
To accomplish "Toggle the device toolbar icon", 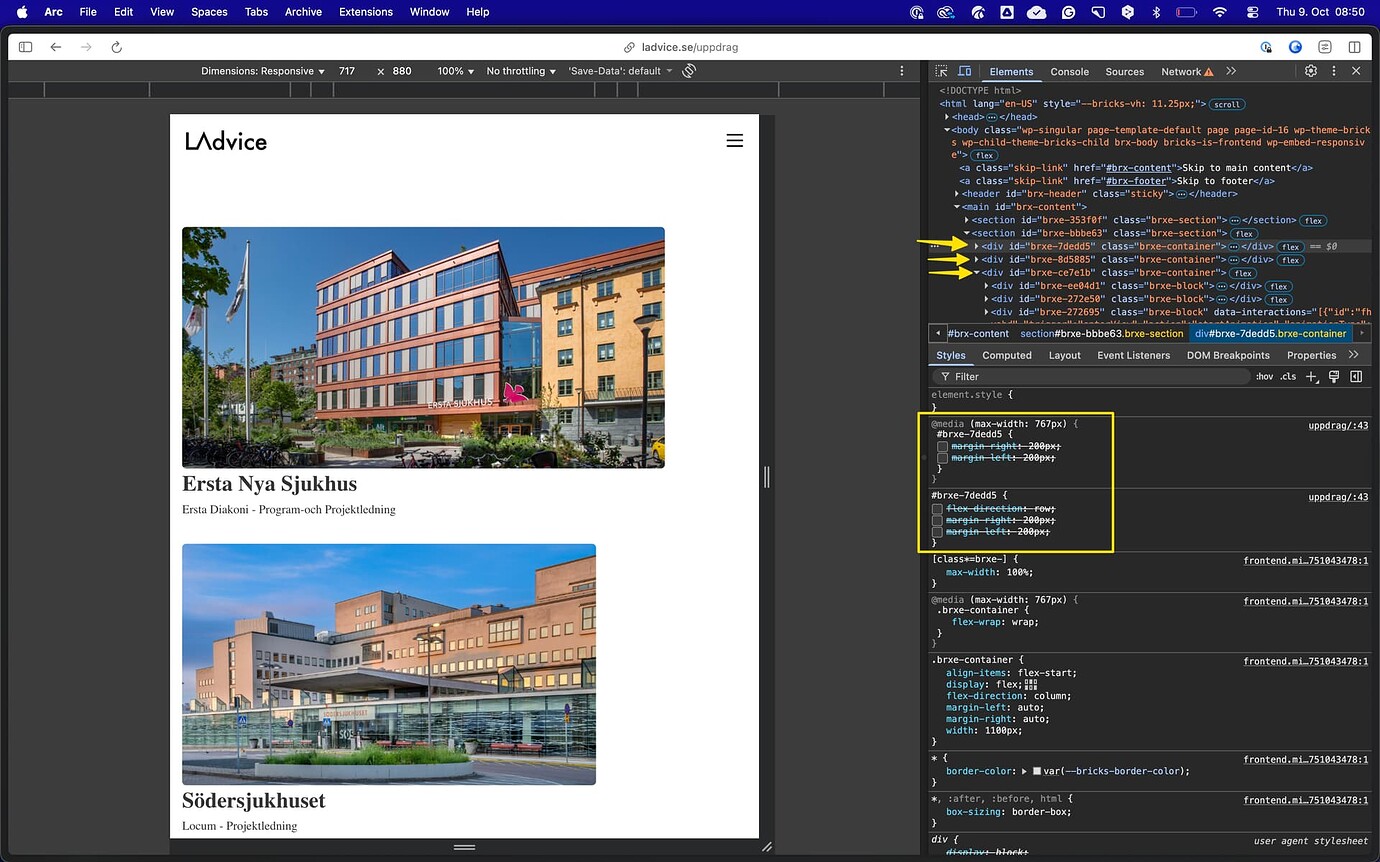I will click(x=963, y=71).
